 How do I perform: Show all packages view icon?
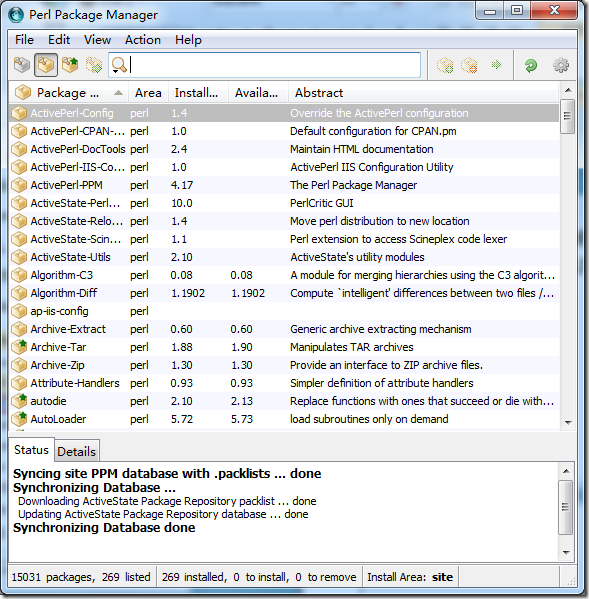click(22, 65)
